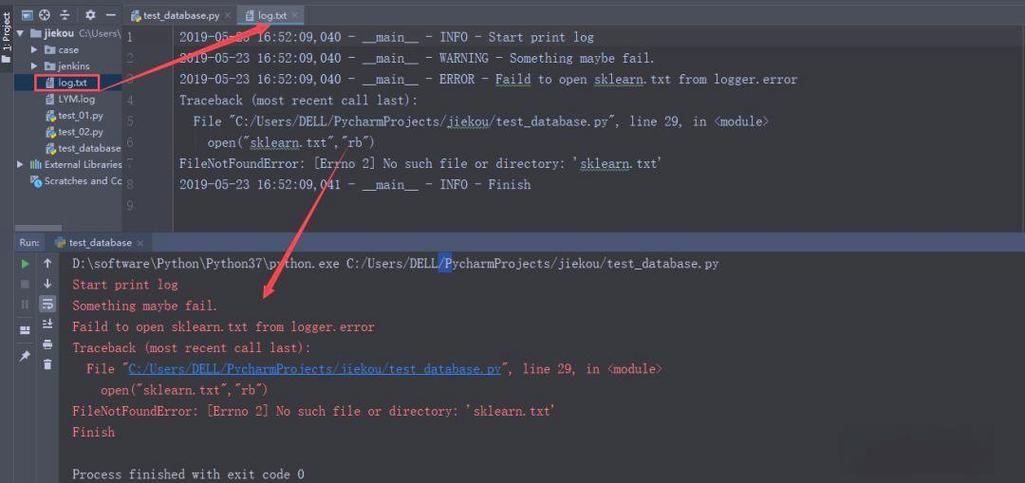Jump up the stack trace with the up arrow

click(47, 263)
